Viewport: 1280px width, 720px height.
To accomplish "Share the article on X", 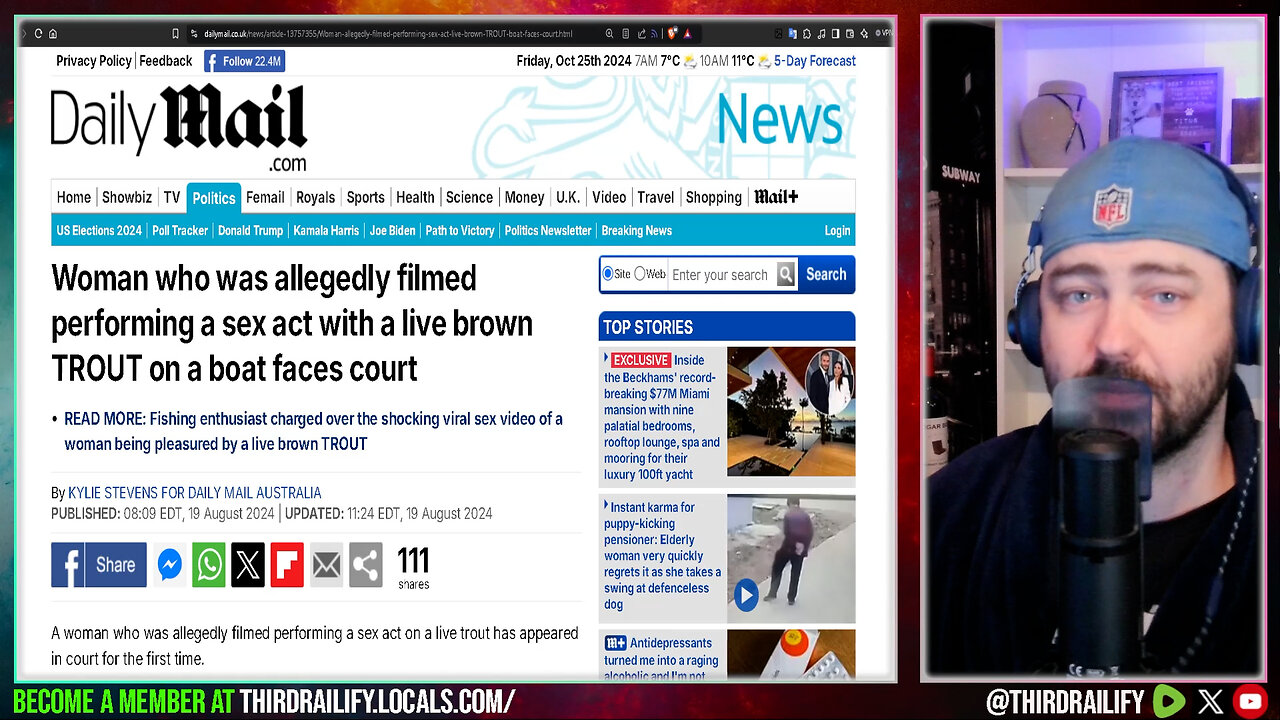I will point(248,565).
